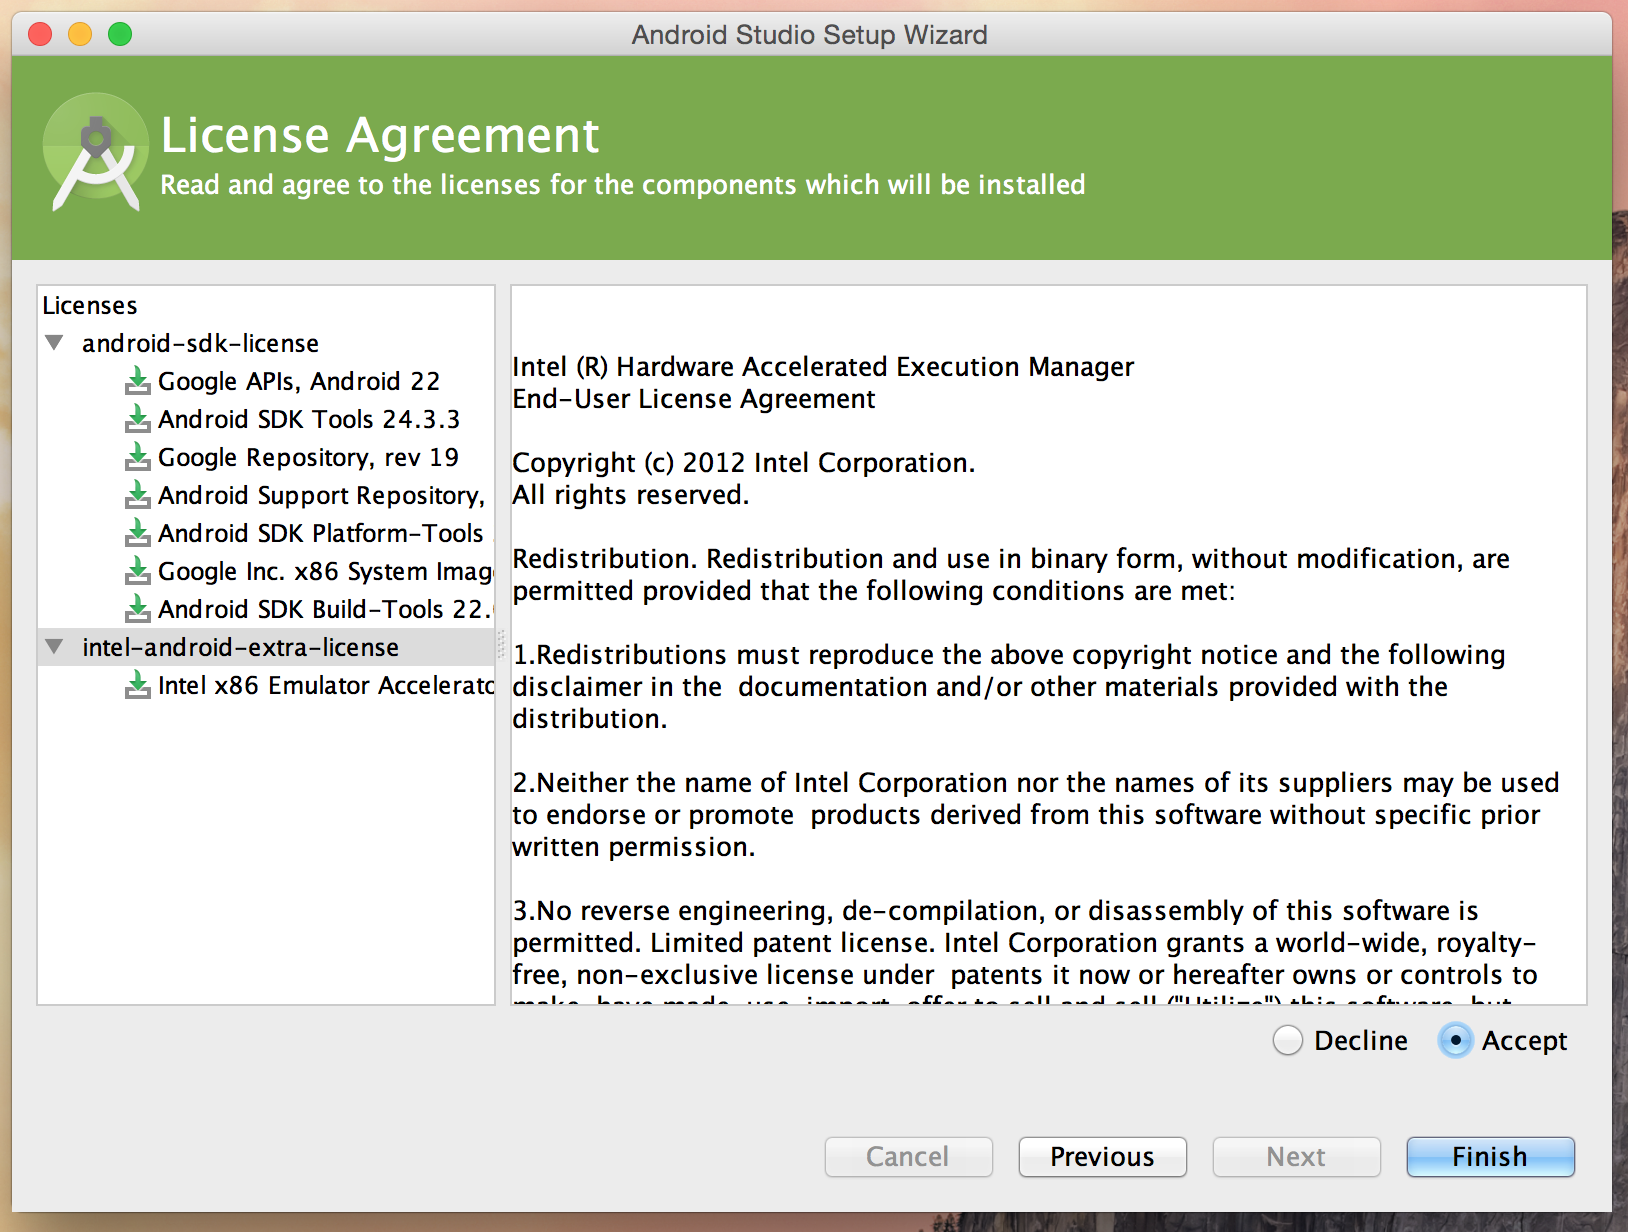Click the download icon beside Android Support Repository

[138, 495]
